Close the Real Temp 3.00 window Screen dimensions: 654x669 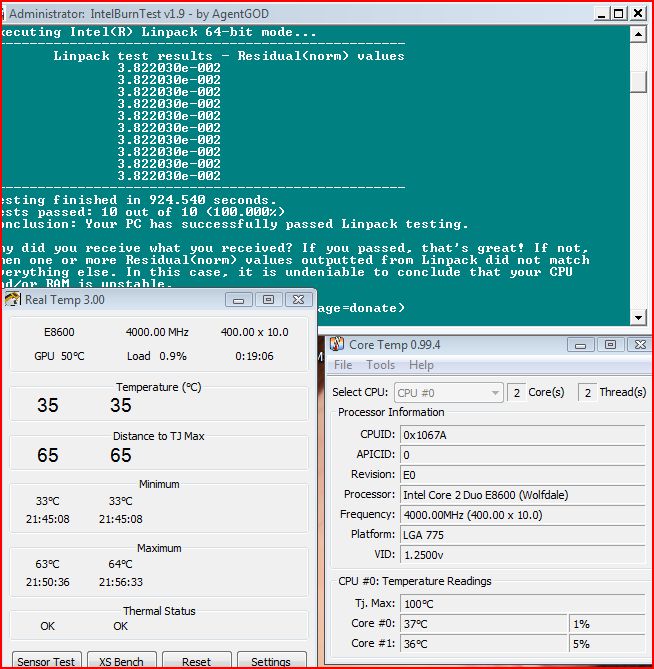pos(298,300)
